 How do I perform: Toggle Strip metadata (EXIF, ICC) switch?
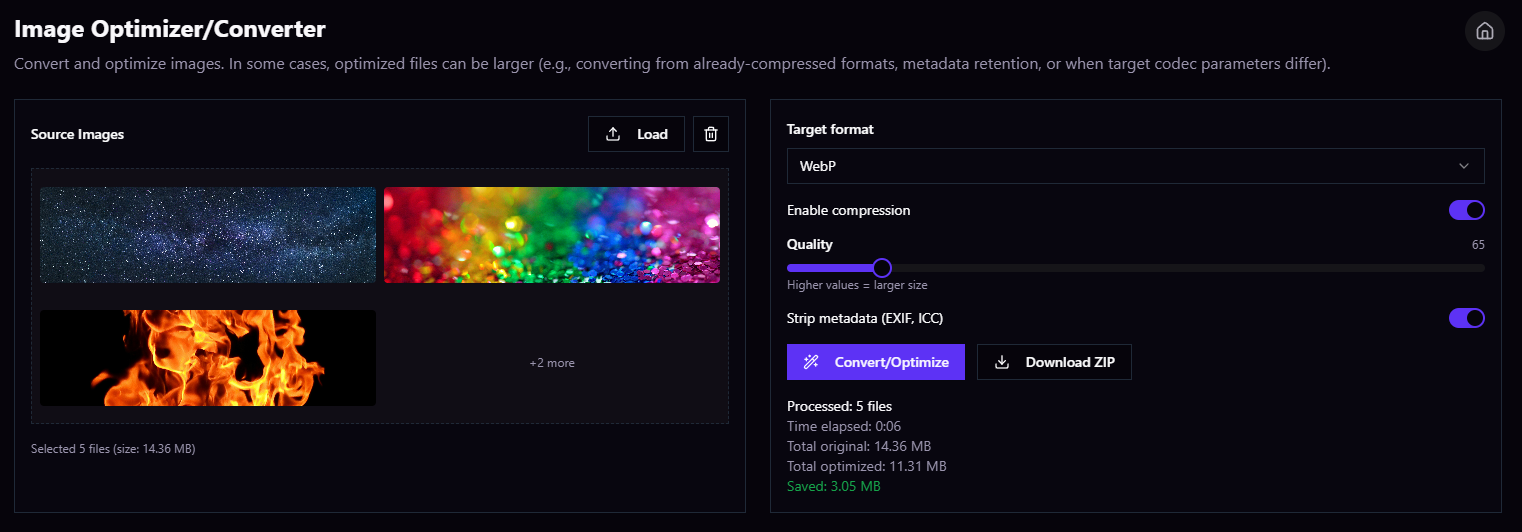[x=1467, y=318]
